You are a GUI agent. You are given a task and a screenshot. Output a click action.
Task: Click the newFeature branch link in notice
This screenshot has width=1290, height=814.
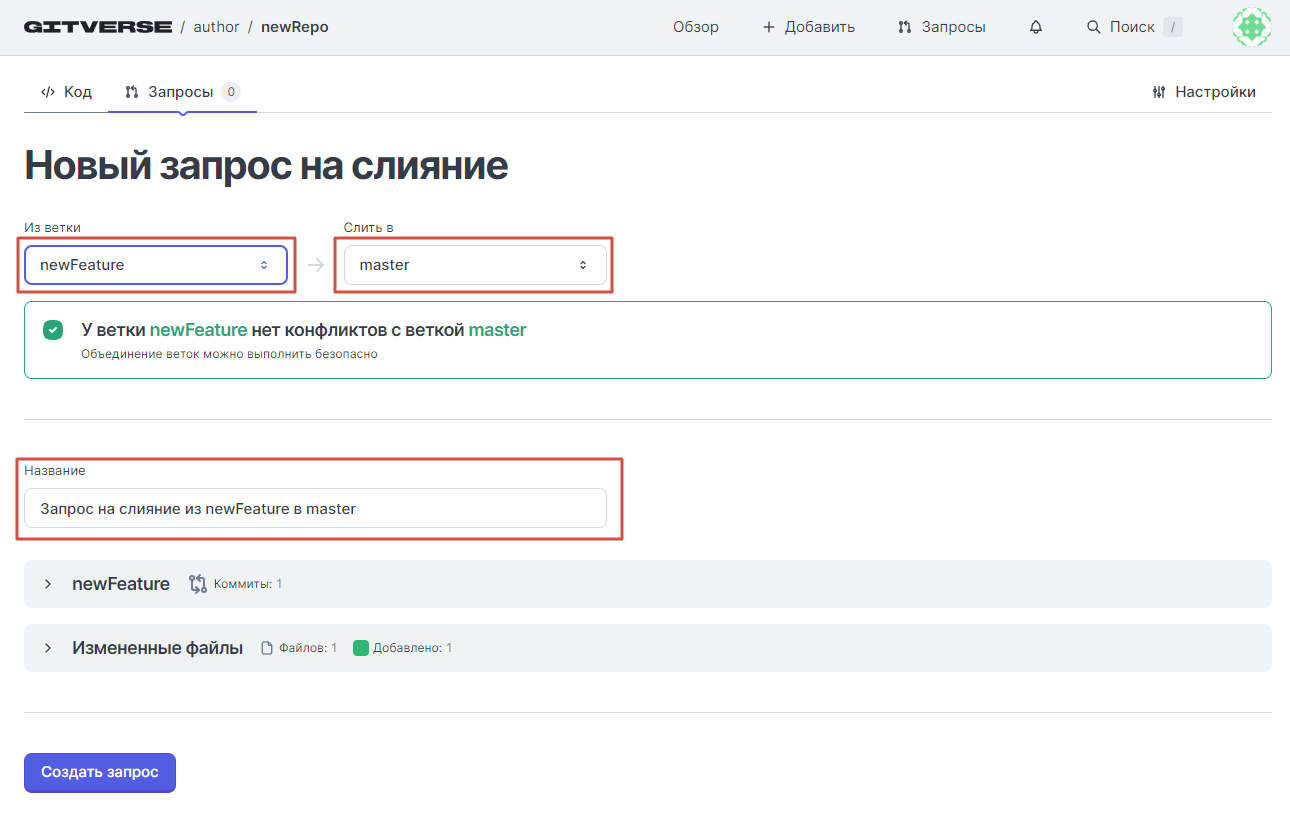198,330
